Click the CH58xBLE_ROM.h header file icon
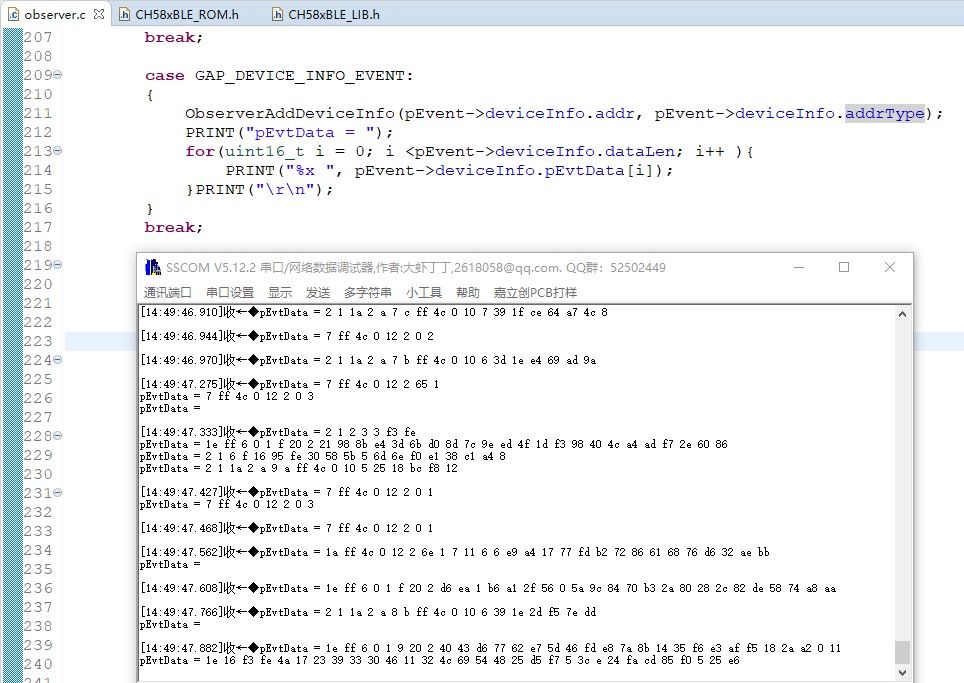964x683 pixels. (x=125, y=14)
